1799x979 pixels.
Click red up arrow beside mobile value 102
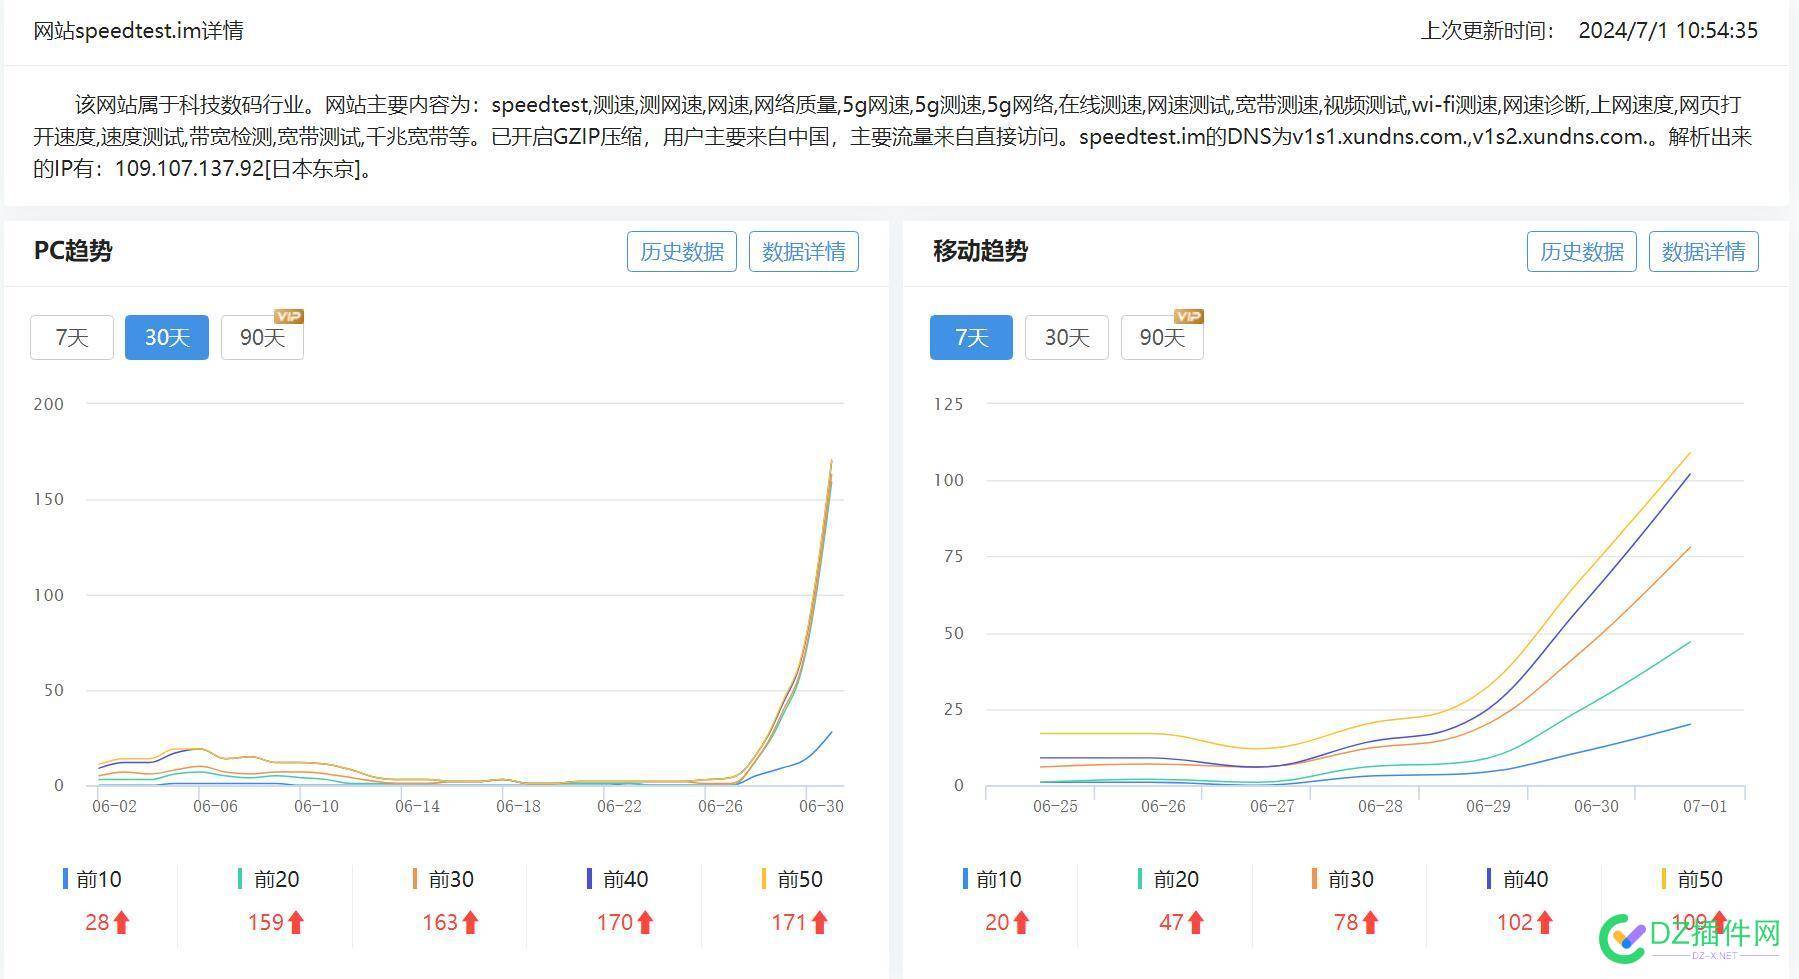(x=1545, y=922)
